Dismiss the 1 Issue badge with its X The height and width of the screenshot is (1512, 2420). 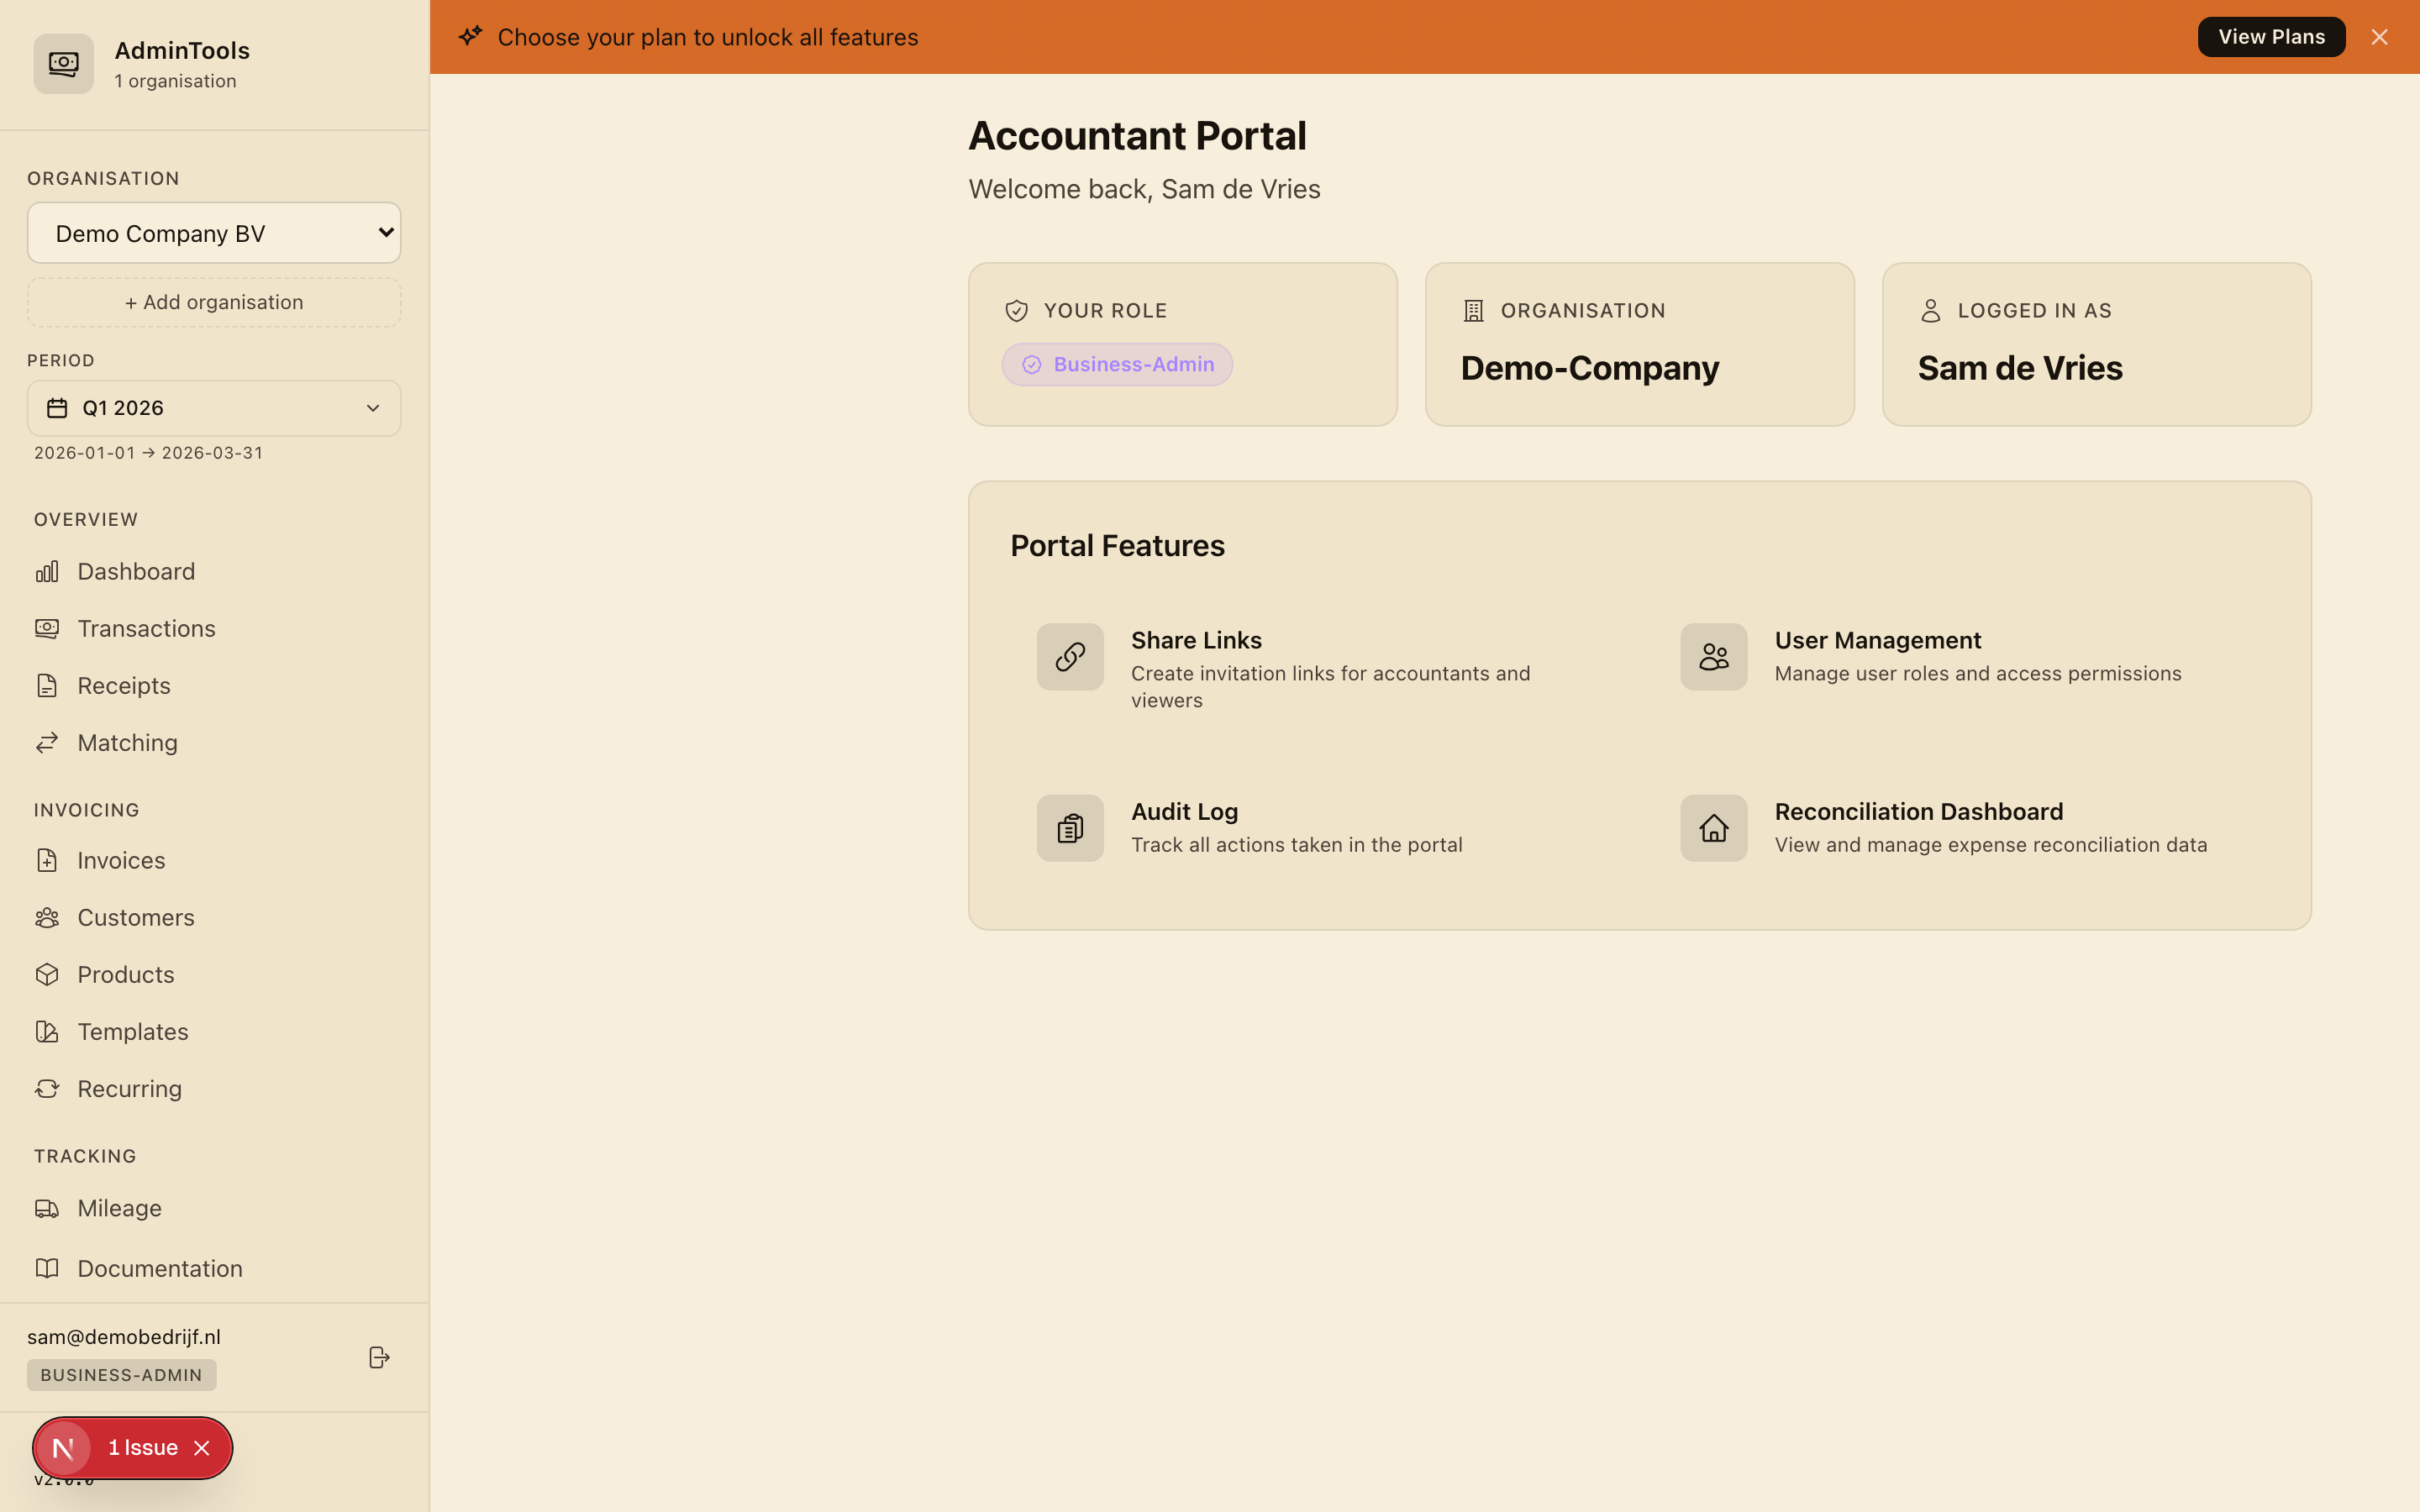202,1448
